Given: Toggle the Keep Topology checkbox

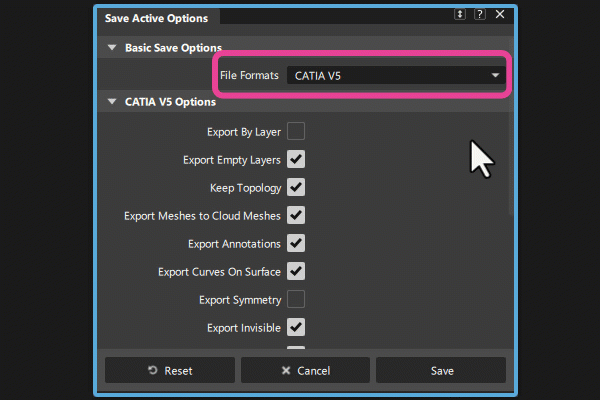Looking at the screenshot, I should point(296,187).
